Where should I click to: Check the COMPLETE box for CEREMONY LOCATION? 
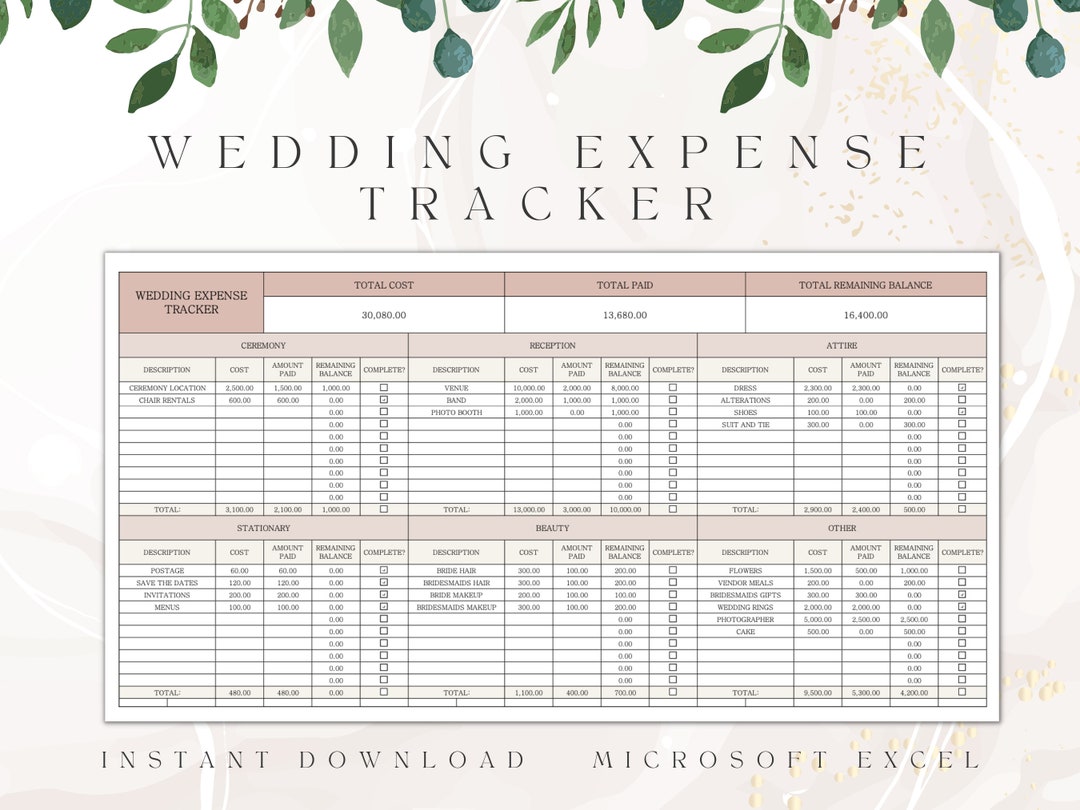coord(384,388)
